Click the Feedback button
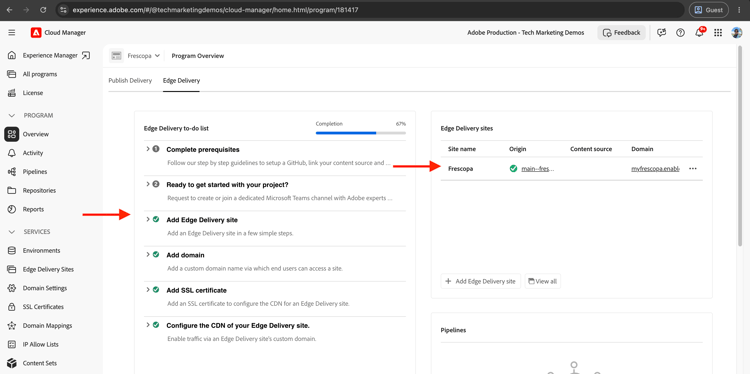750x374 pixels. click(621, 33)
